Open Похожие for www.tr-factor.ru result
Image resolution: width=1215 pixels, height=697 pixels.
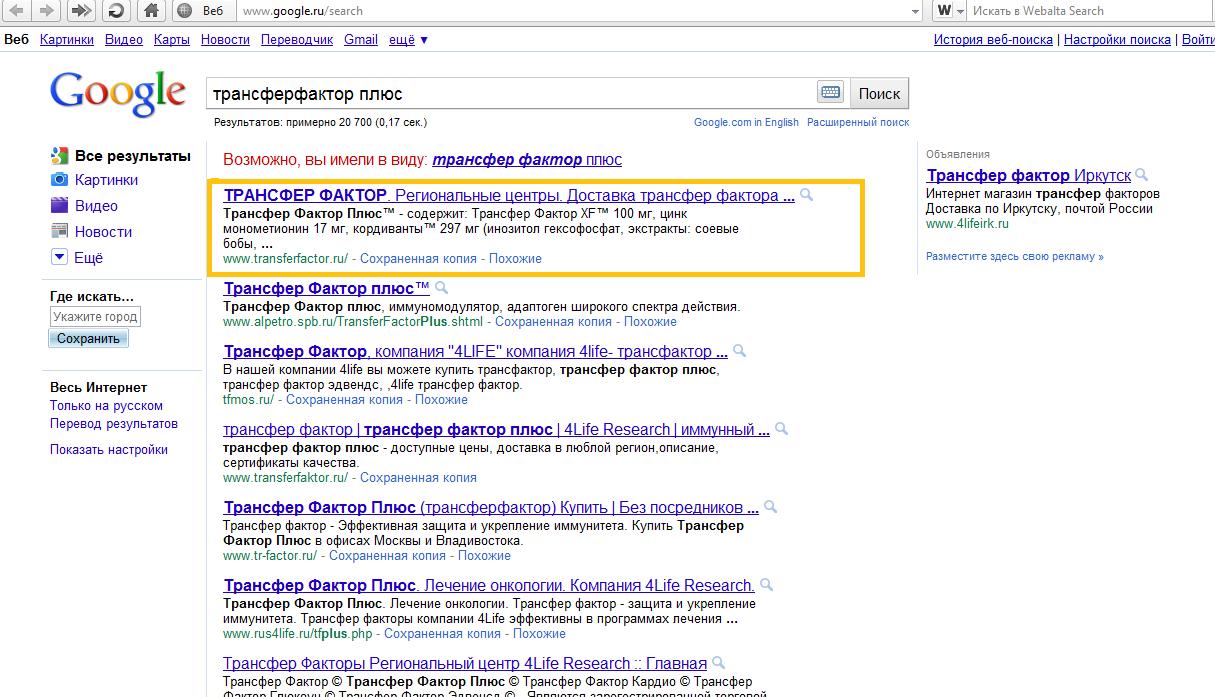[484, 556]
